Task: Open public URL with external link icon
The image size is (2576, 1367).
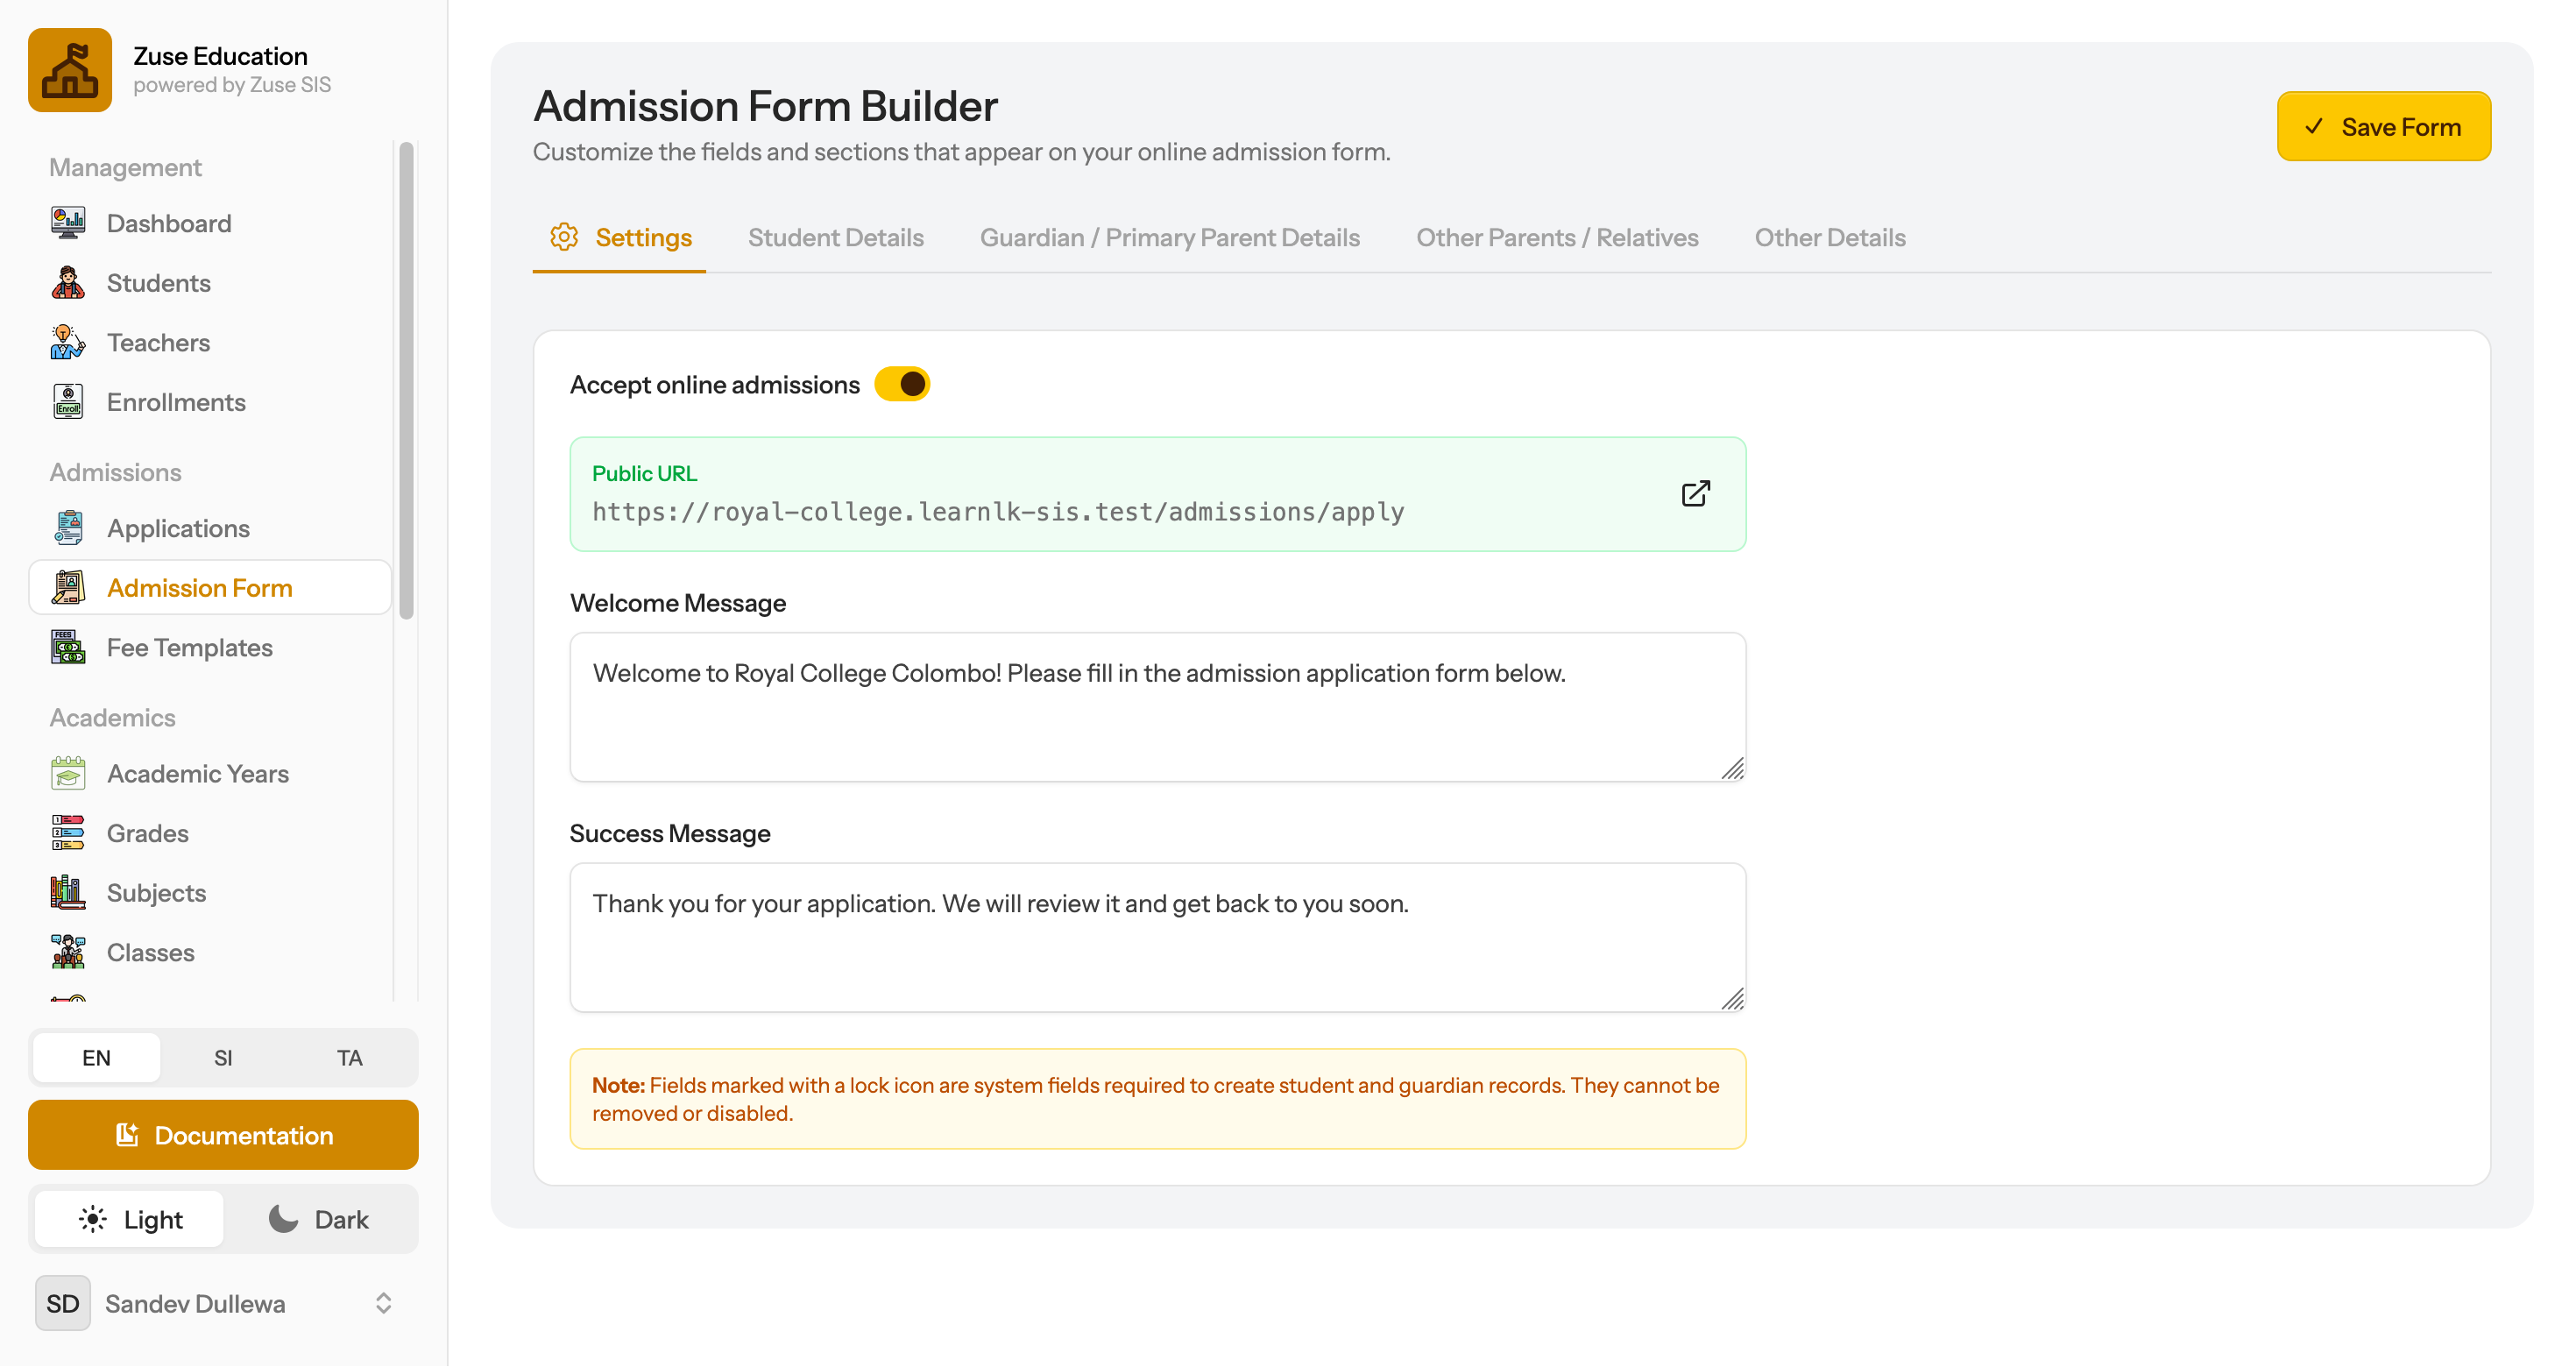Action: (x=1695, y=493)
